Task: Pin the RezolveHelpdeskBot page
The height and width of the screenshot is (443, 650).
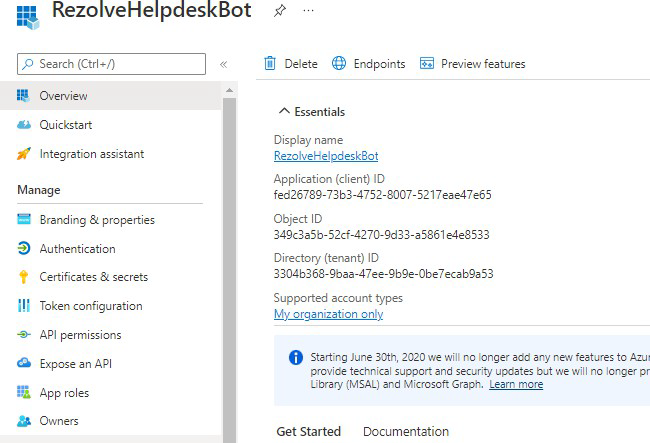Action: (280, 10)
